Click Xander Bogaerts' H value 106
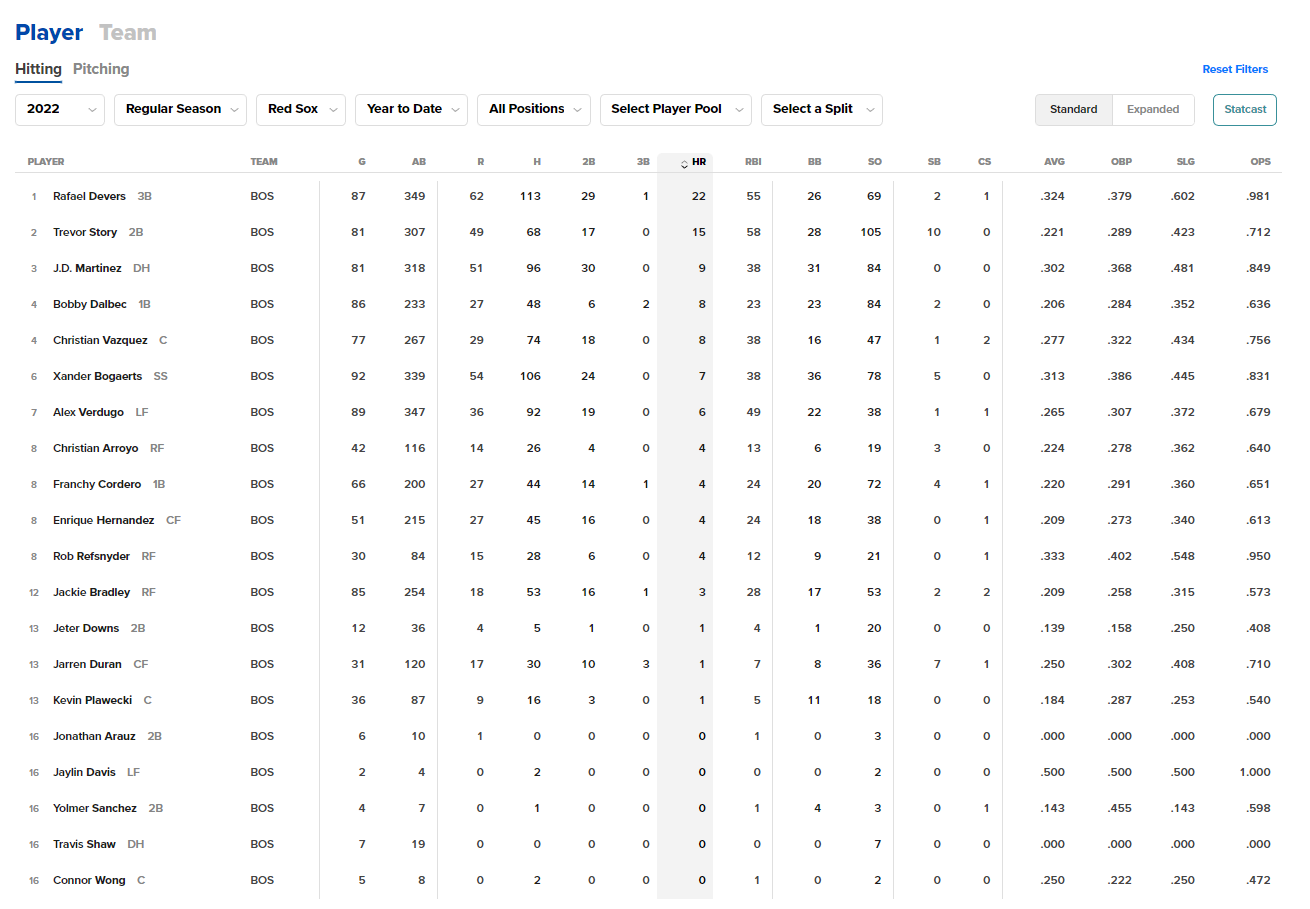Image resolution: width=1310 pixels, height=909 pixels. [x=530, y=376]
